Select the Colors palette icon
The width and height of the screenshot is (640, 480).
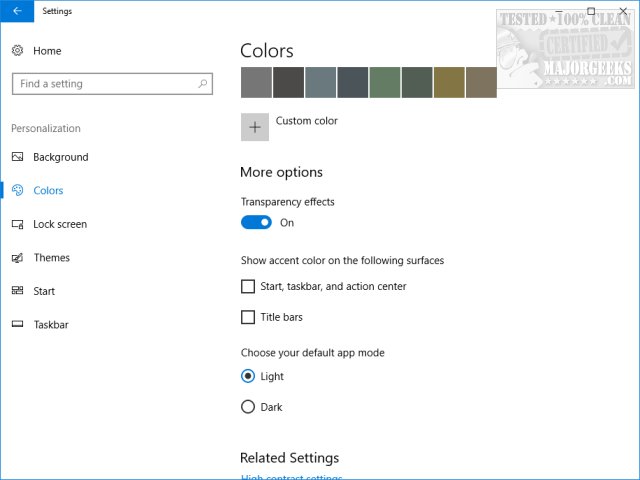tap(18, 190)
